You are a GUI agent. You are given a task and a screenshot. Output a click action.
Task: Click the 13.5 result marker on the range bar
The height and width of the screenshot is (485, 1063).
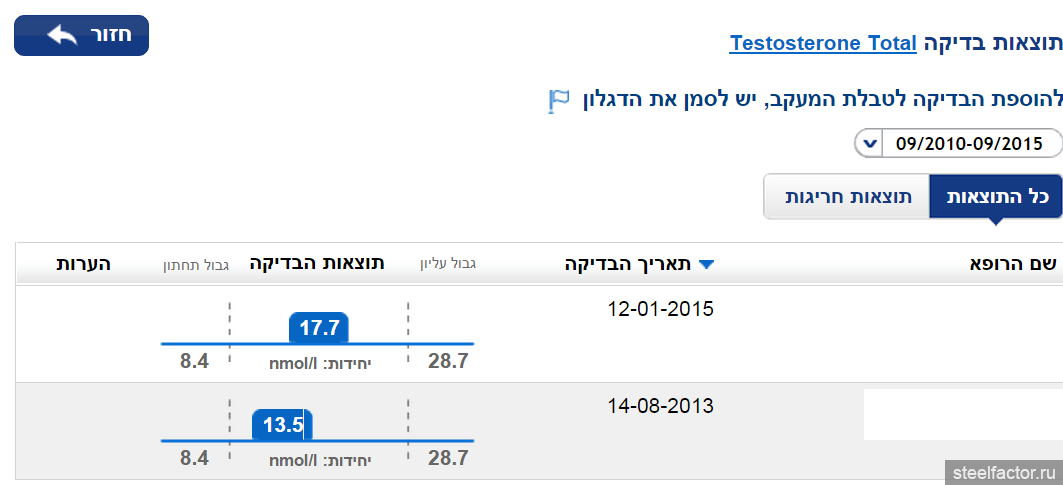coord(283,425)
